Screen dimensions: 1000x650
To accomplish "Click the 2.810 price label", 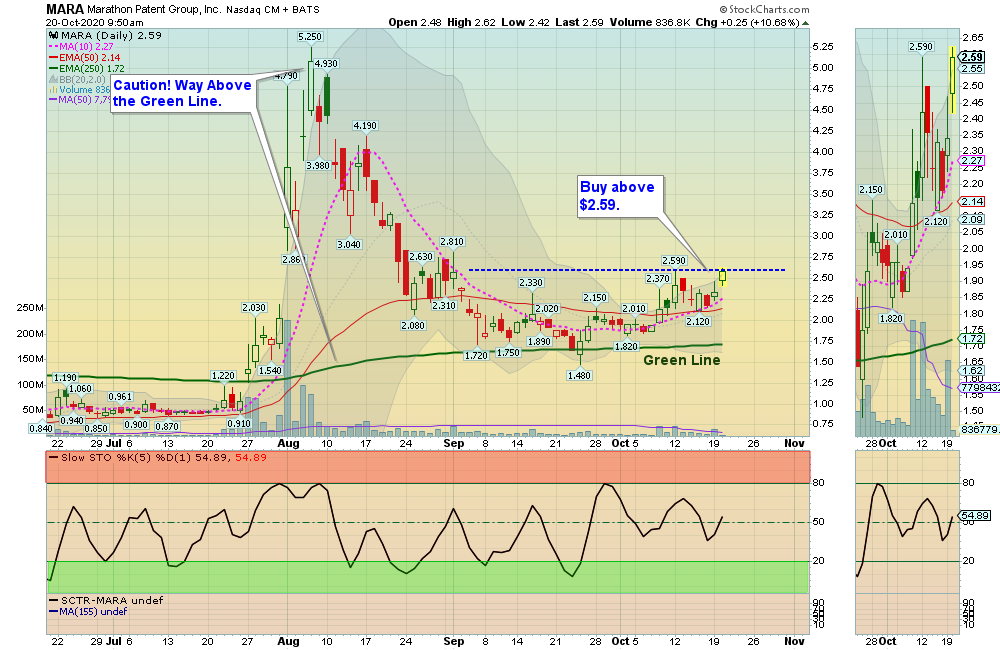I will [x=452, y=242].
